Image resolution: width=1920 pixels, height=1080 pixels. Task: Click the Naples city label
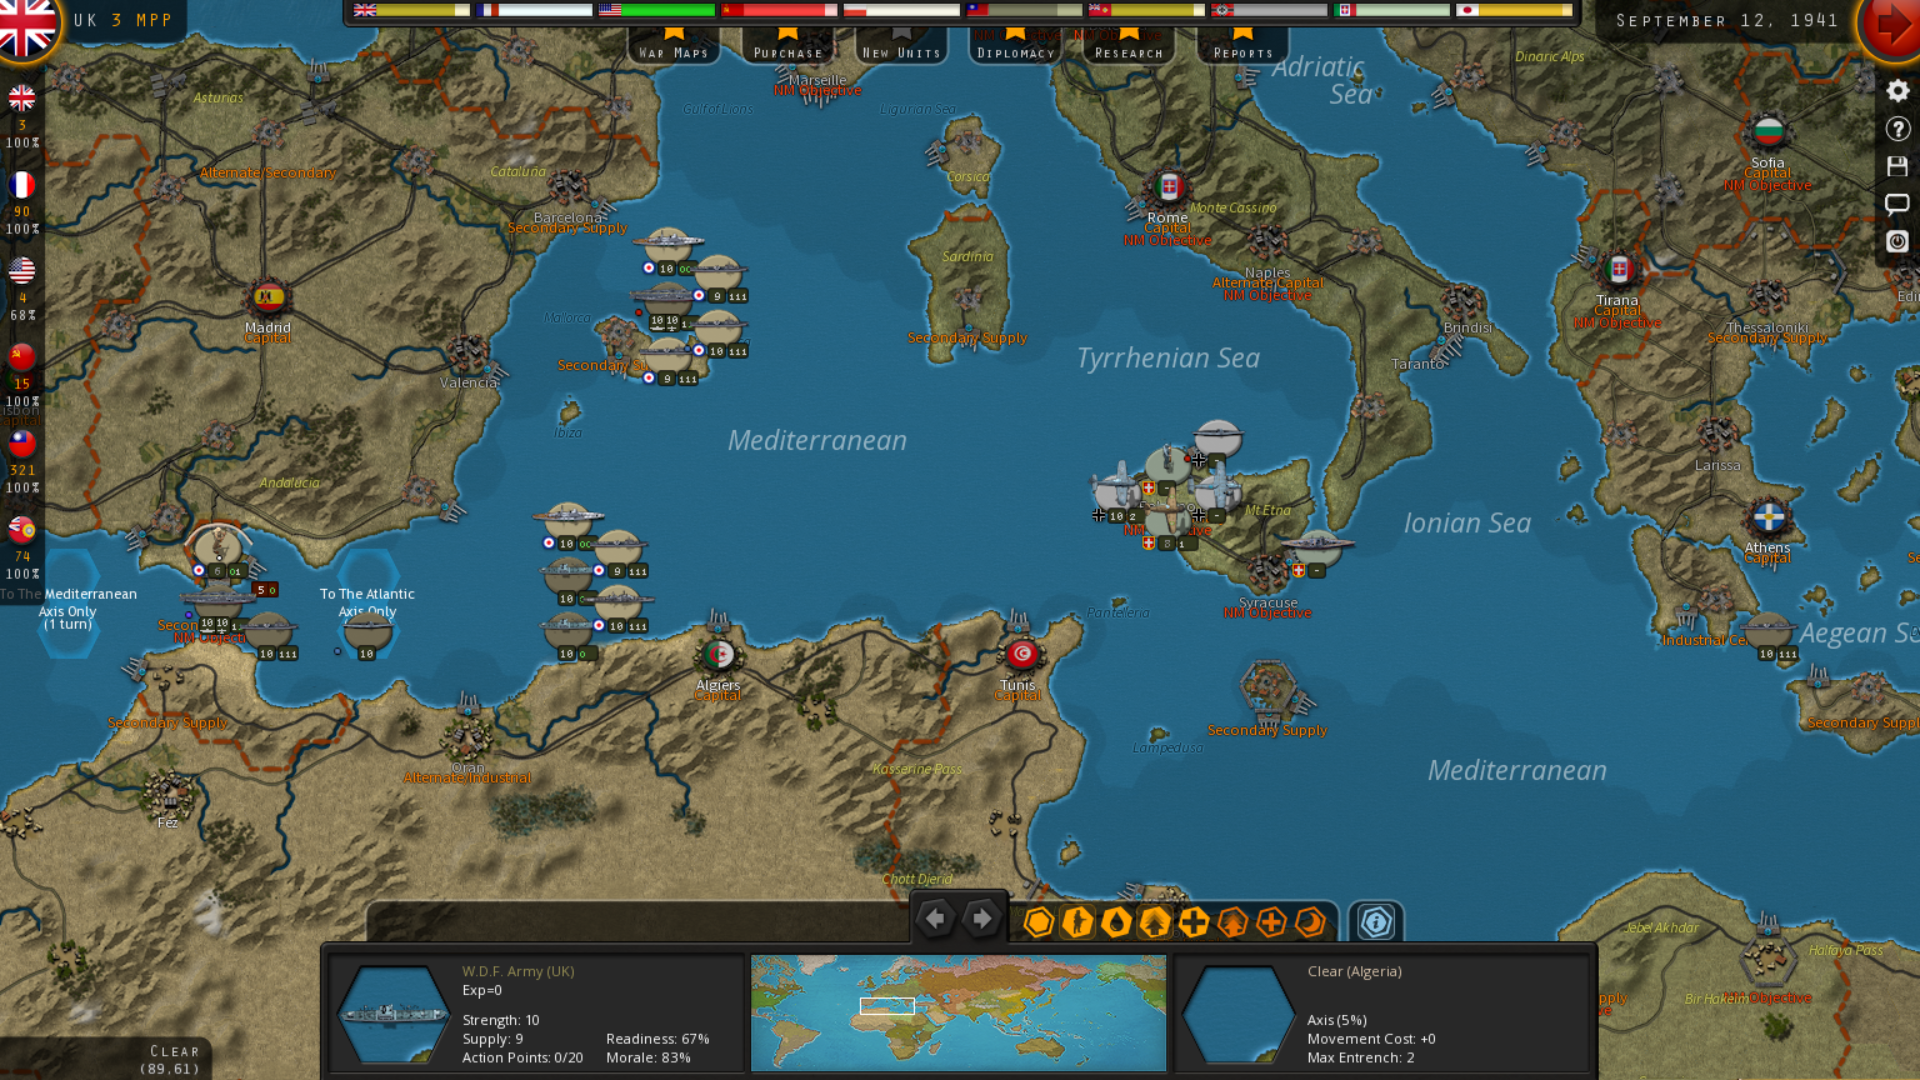(1267, 272)
